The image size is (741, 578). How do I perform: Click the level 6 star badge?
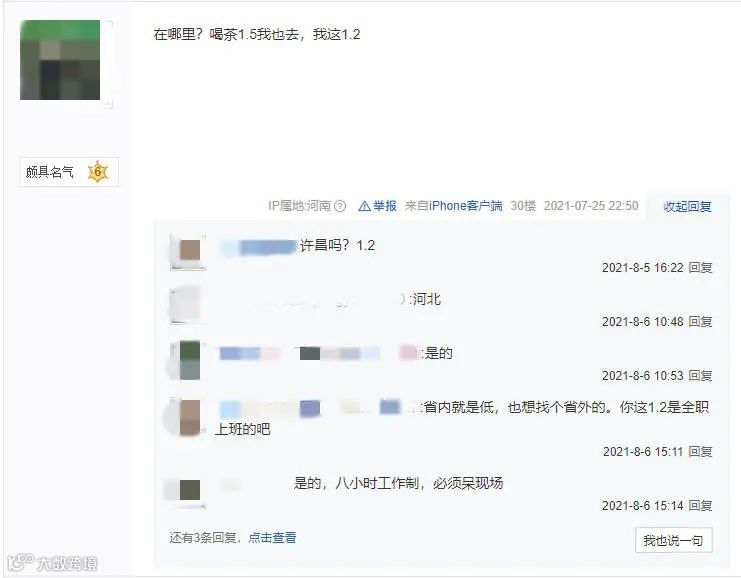pyautogui.click(x=98, y=172)
